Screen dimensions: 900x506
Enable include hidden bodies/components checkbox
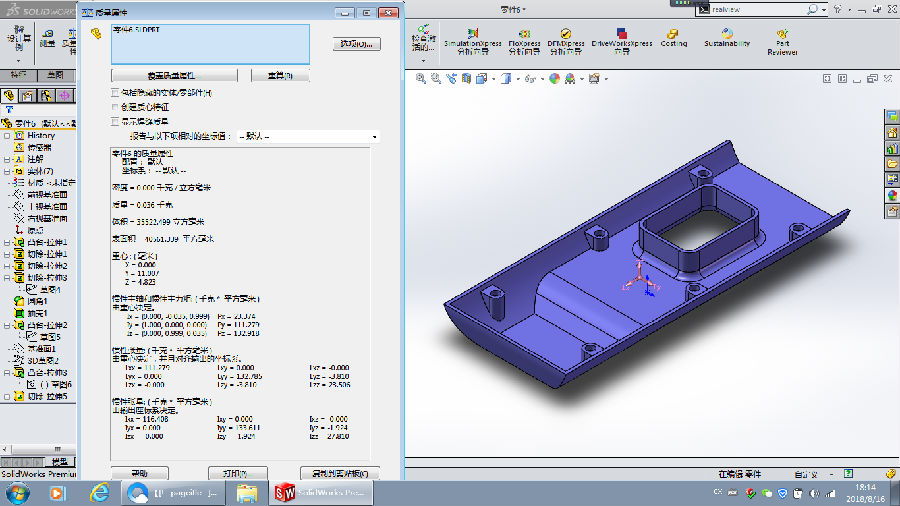point(114,92)
